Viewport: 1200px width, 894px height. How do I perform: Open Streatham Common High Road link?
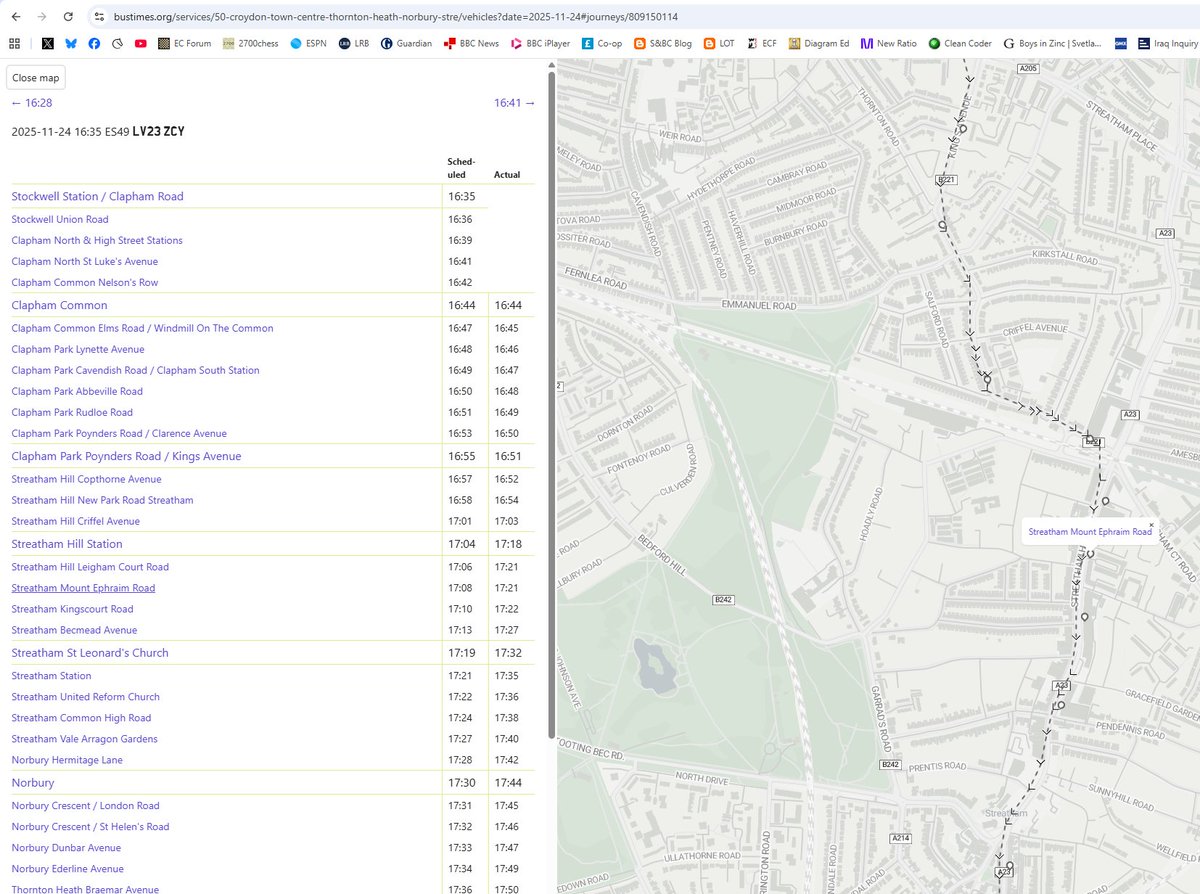pyautogui.click(x=81, y=718)
